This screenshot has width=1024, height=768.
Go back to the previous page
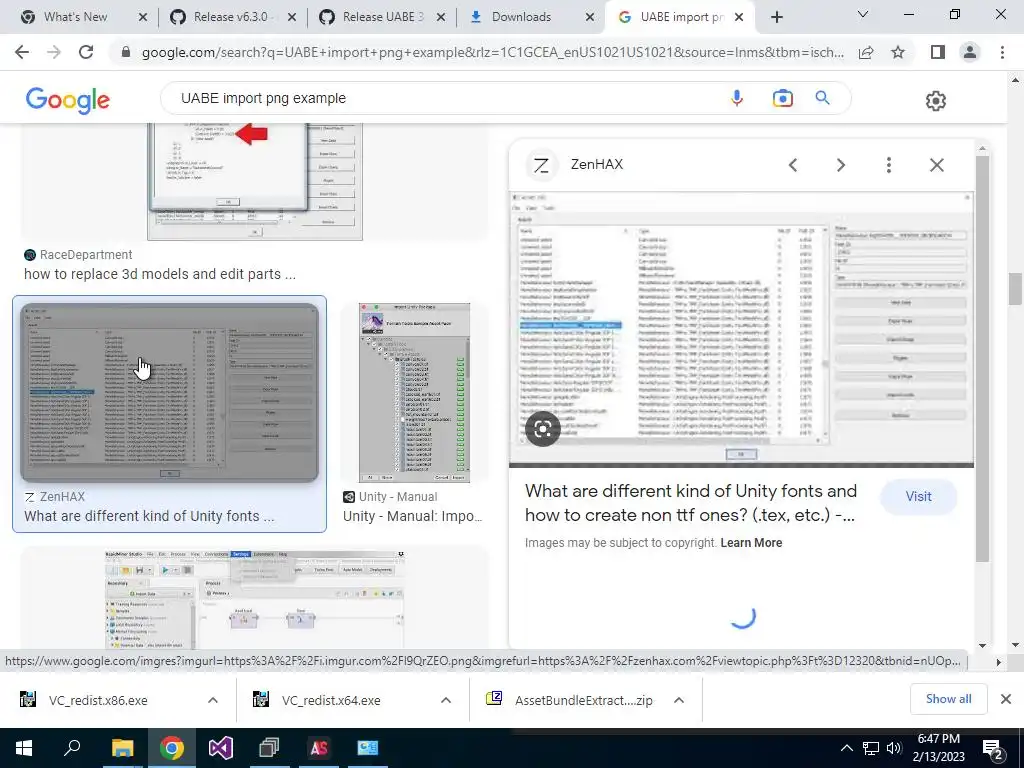22,52
